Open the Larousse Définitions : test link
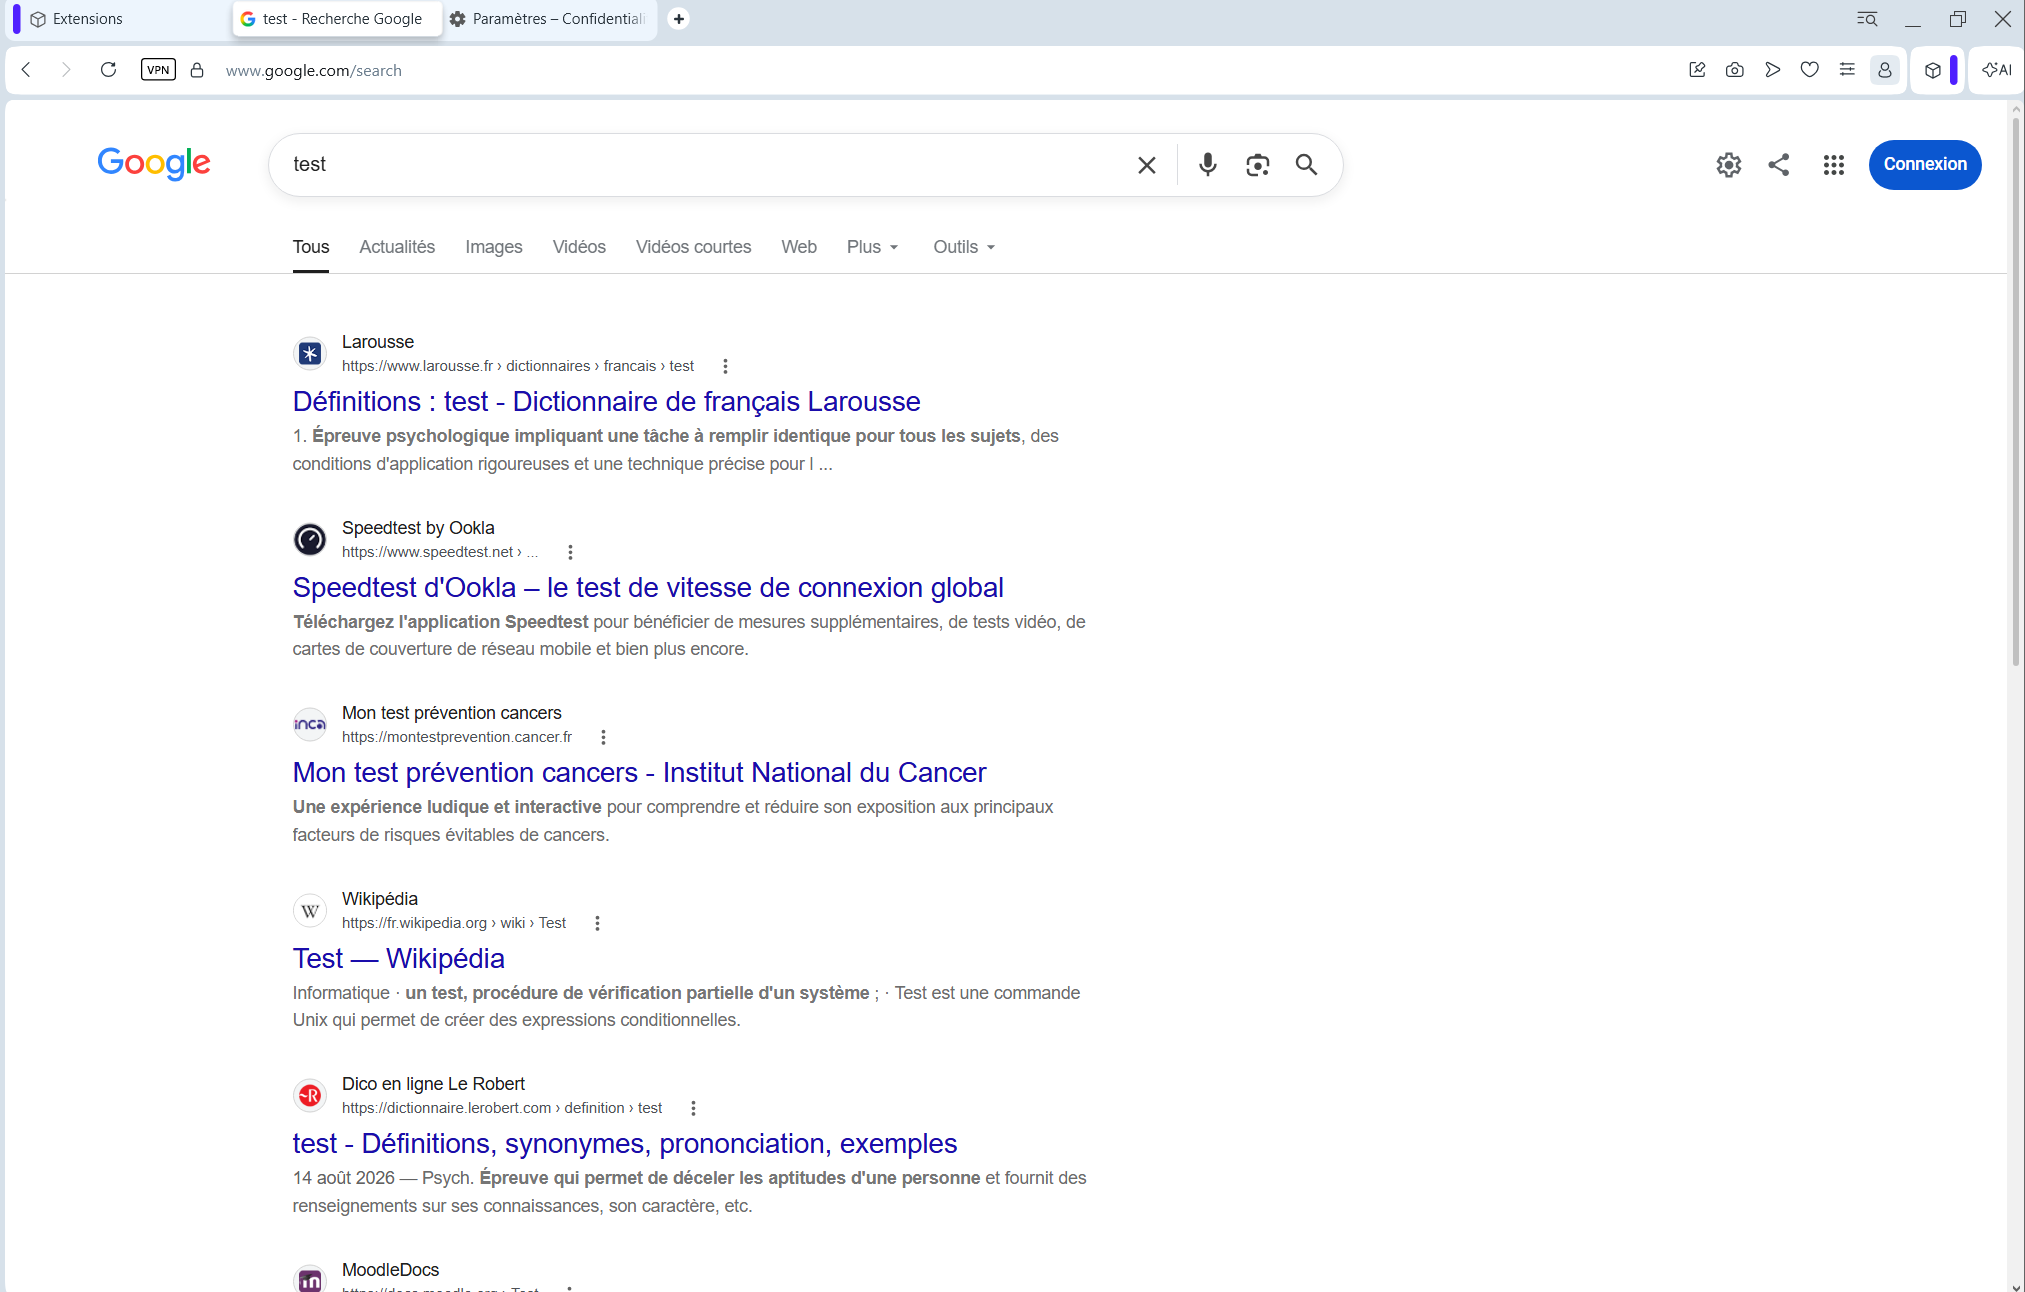Image resolution: width=2025 pixels, height=1292 pixels. pos(606,402)
